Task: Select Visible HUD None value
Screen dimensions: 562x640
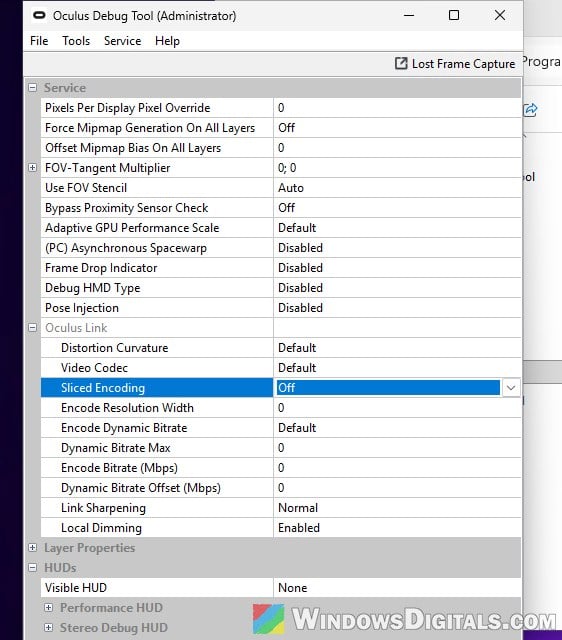Action: pos(397,588)
